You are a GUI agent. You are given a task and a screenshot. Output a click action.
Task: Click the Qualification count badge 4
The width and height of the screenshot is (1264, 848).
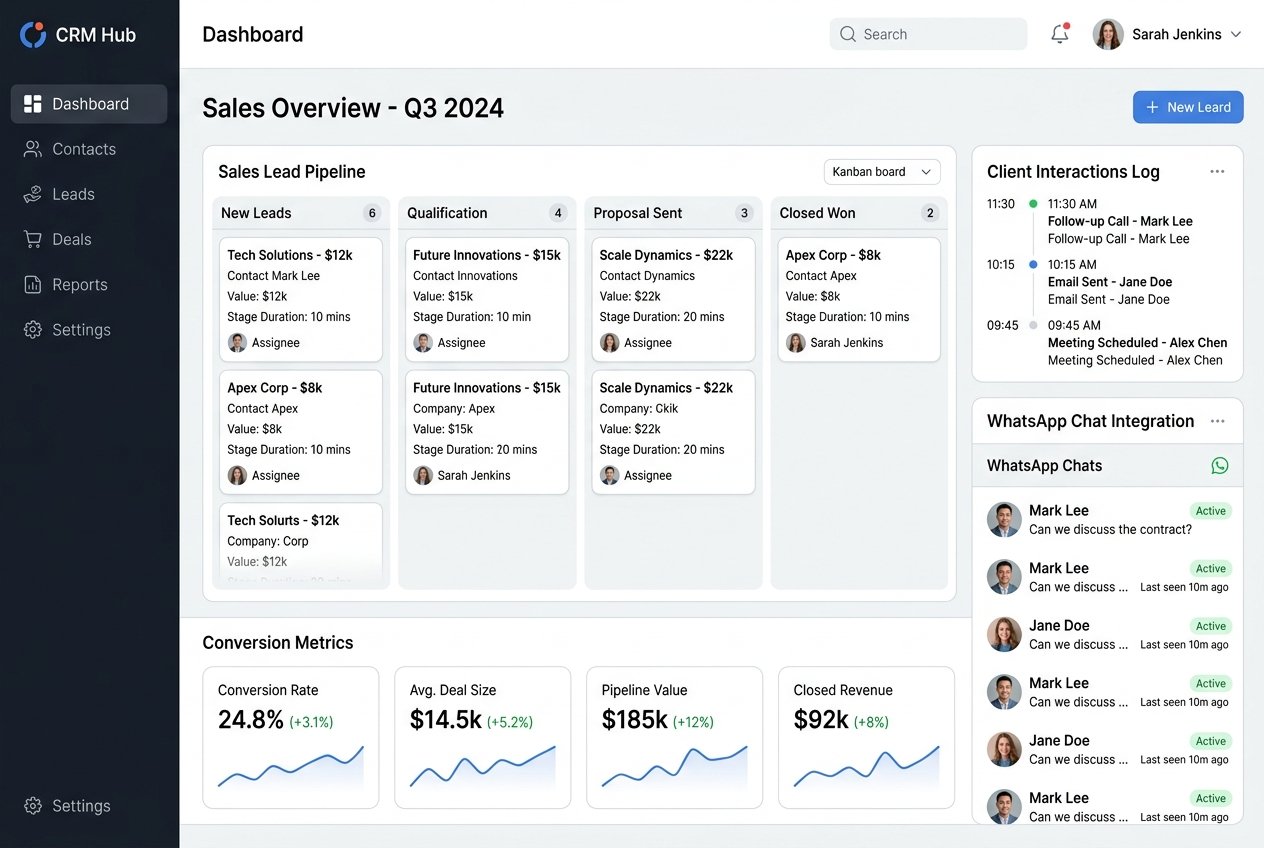[x=558, y=213]
